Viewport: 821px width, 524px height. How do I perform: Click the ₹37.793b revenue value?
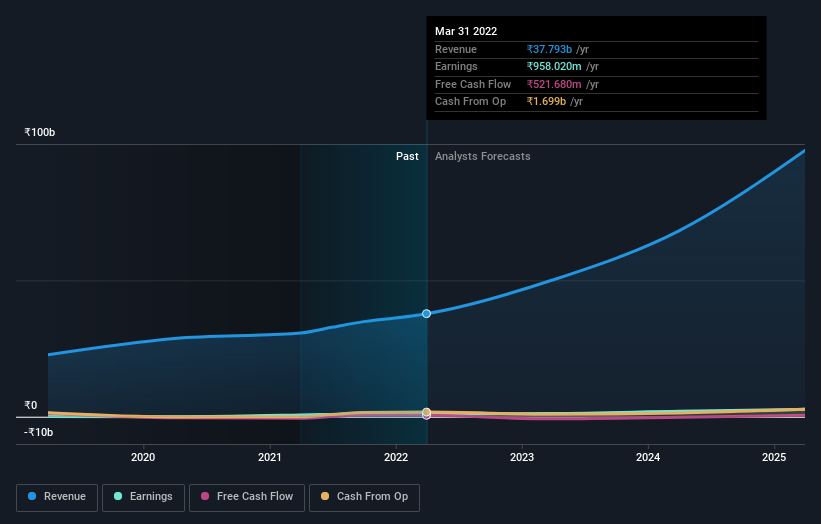pos(549,49)
